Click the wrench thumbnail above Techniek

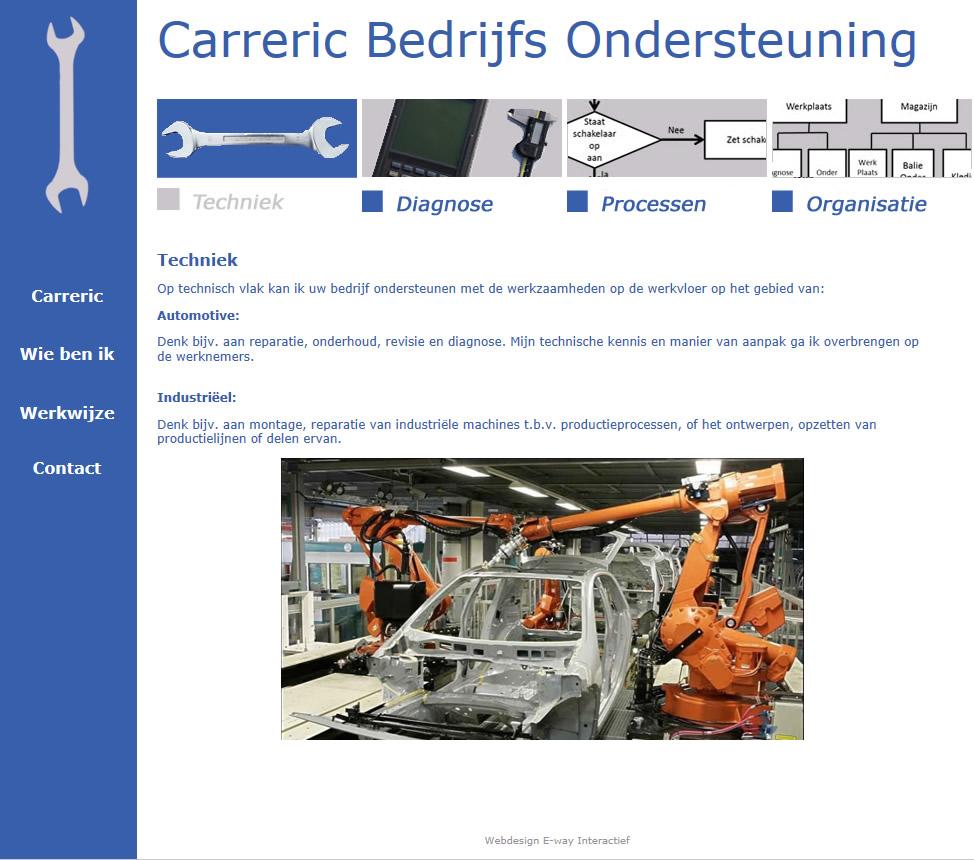tap(256, 138)
